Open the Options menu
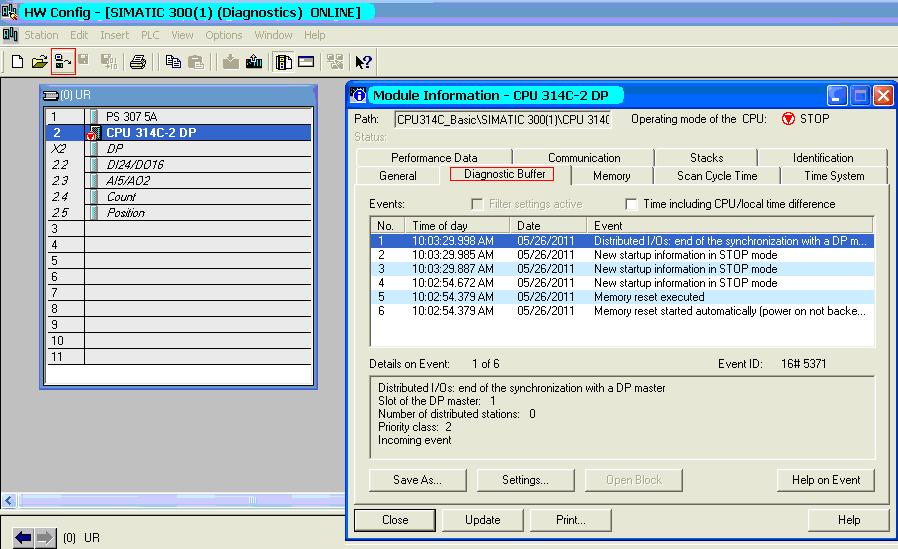Image resolution: width=898 pixels, height=549 pixels. coord(224,35)
